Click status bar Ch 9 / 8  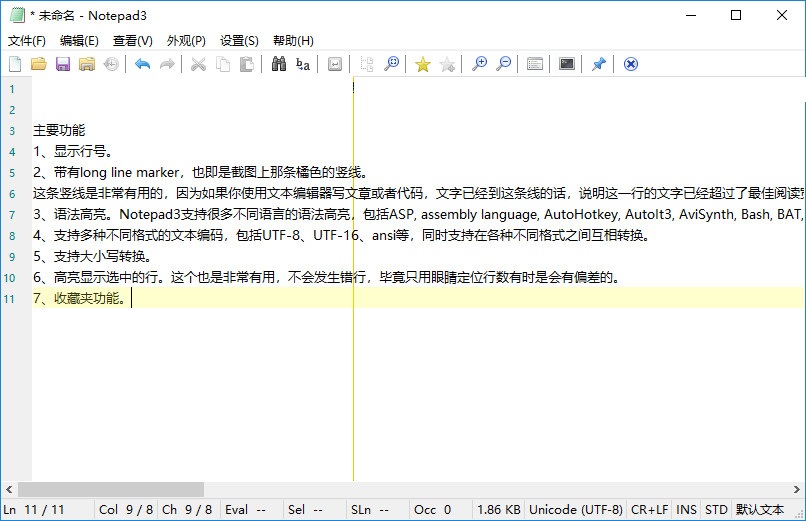[187, 510]
